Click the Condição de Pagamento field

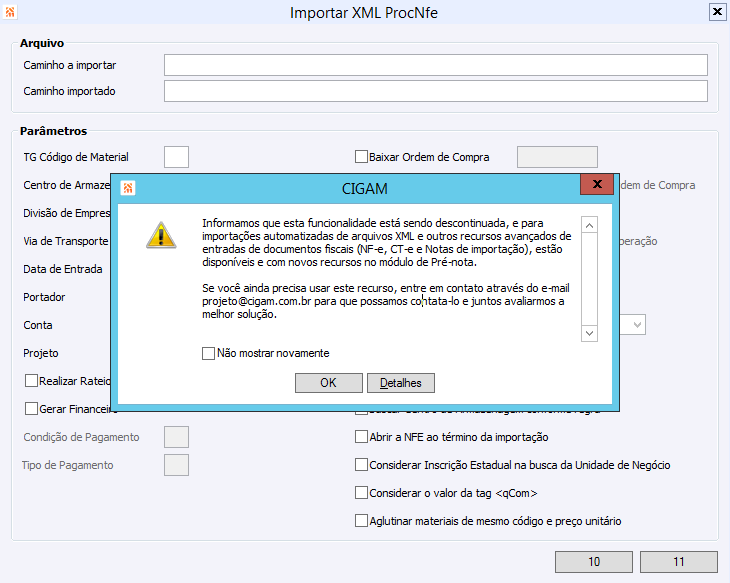[x=176, y=437]
